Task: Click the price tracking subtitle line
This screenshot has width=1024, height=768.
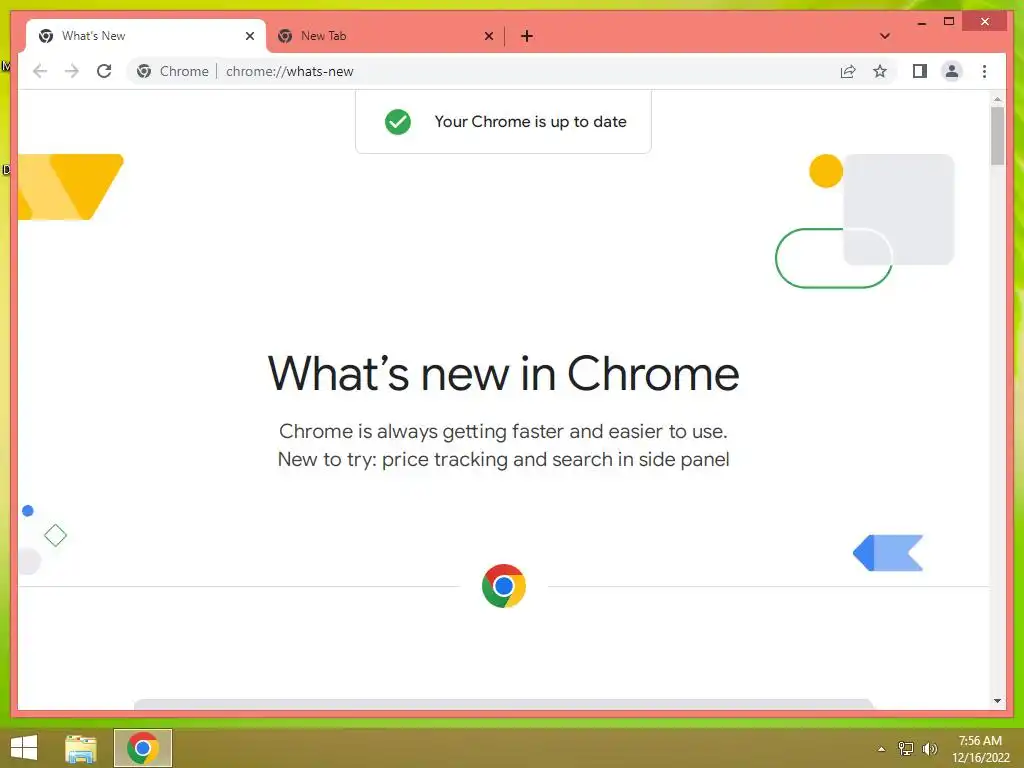Action: tap(504, 460)
